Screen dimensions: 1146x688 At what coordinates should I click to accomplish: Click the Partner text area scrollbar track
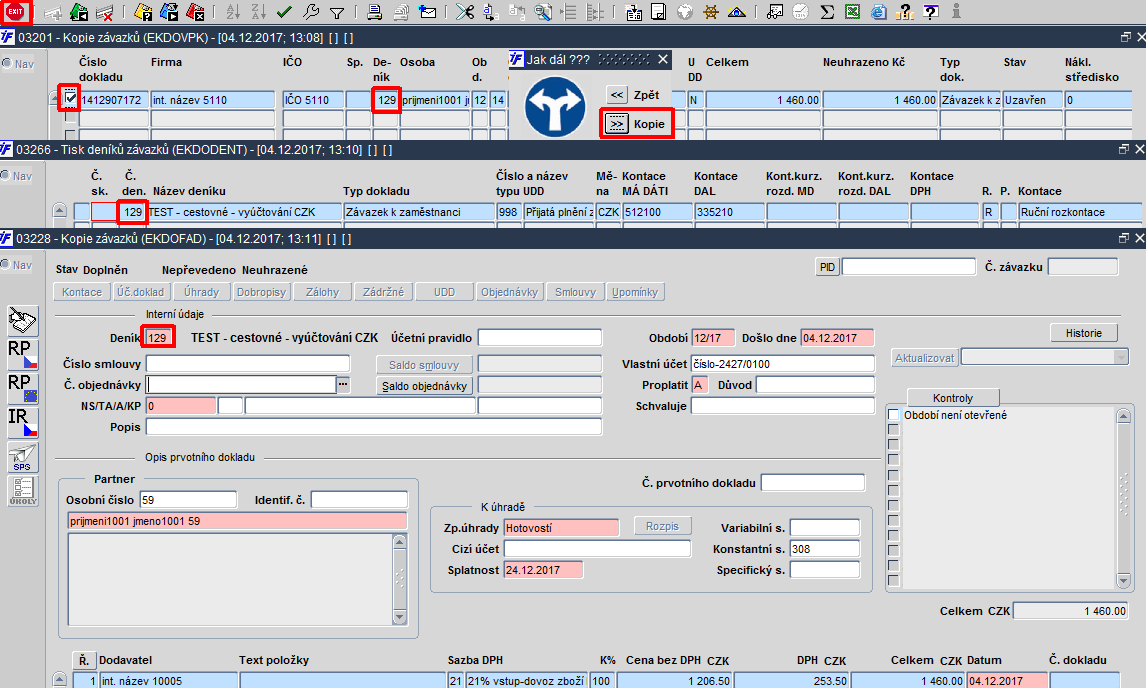(x=399, y=579)
